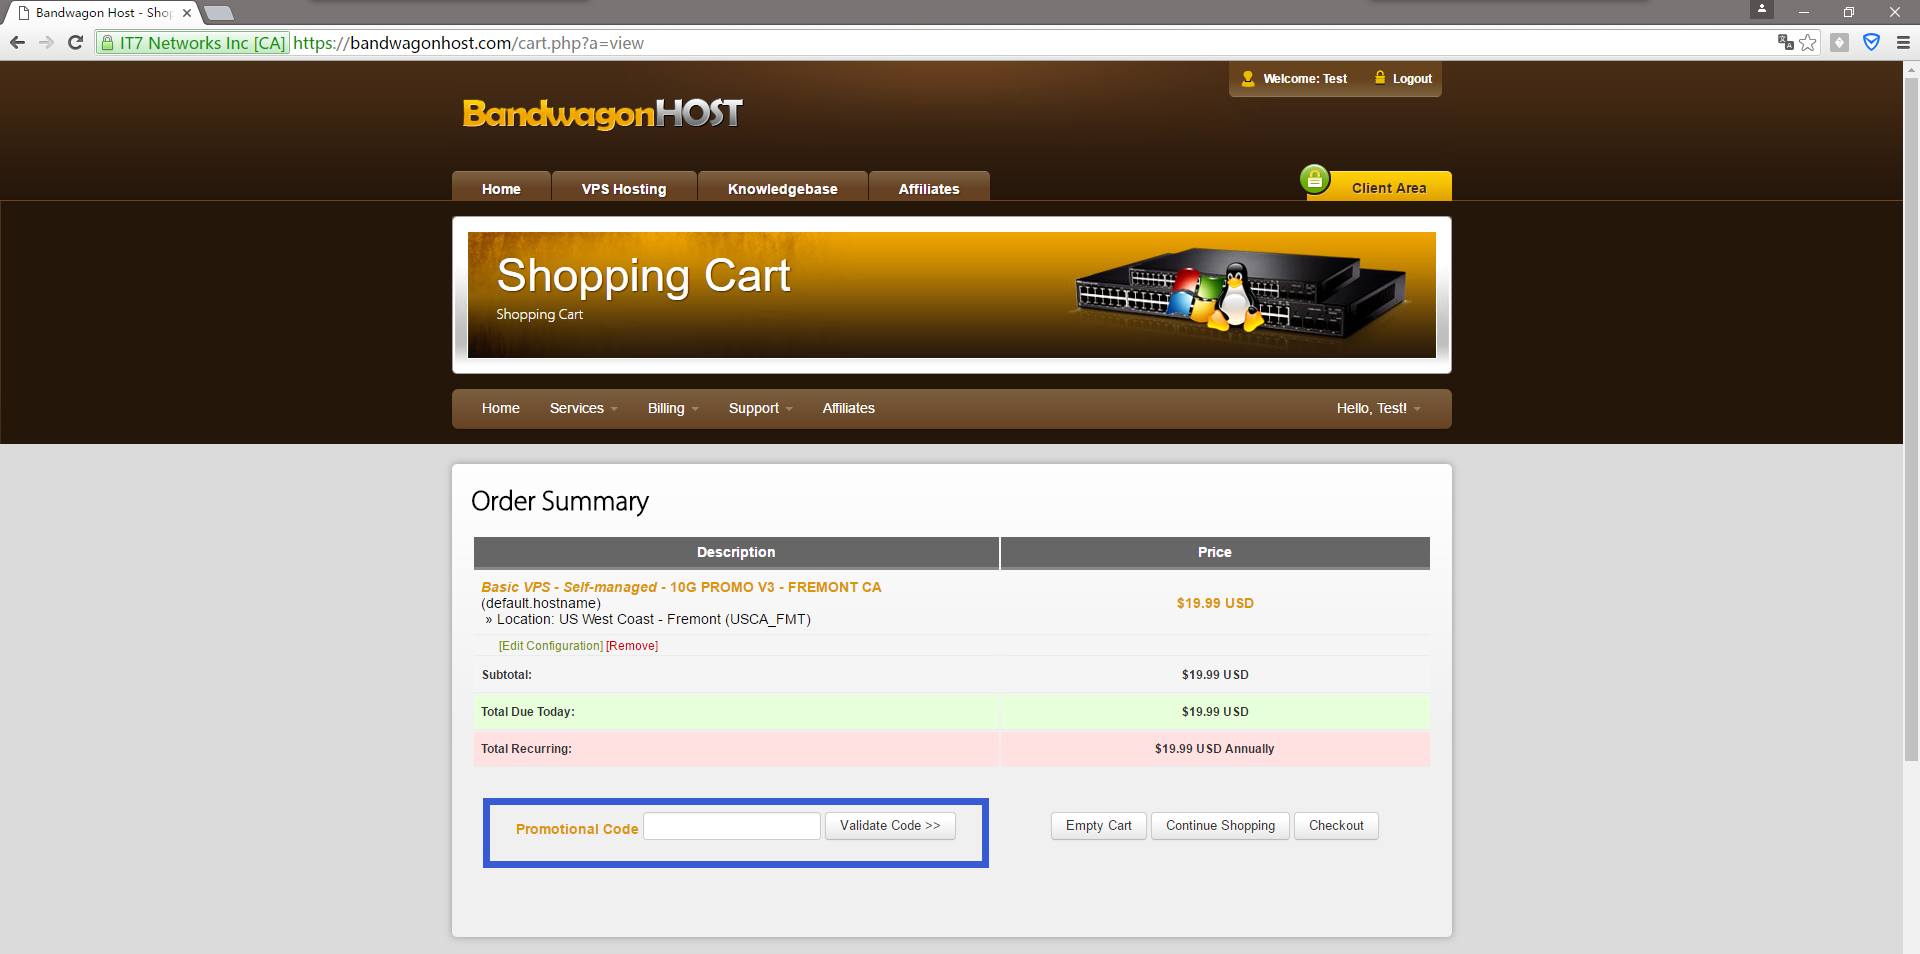Close the Bandwagon Host browser tab
The width and height of the screenshot is (1920, 954).
click(x=187, y=13)
